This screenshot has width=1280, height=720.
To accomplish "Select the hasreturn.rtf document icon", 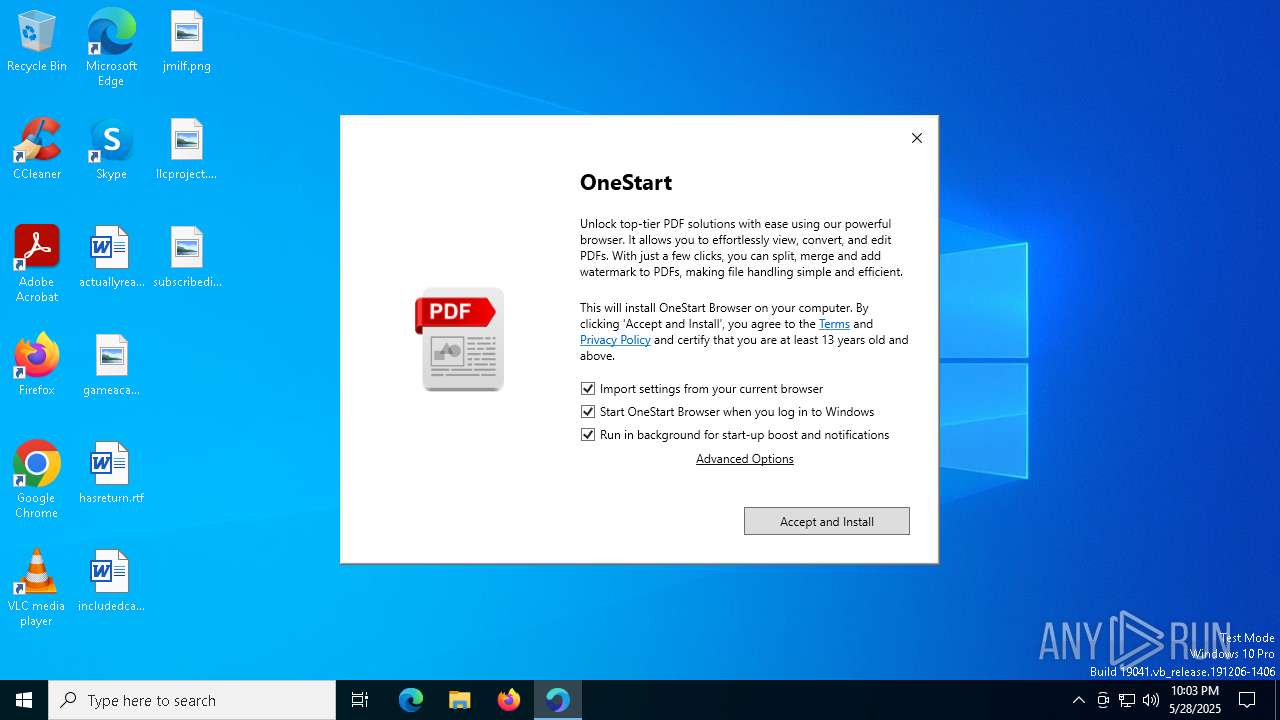I will coord(111,473).
